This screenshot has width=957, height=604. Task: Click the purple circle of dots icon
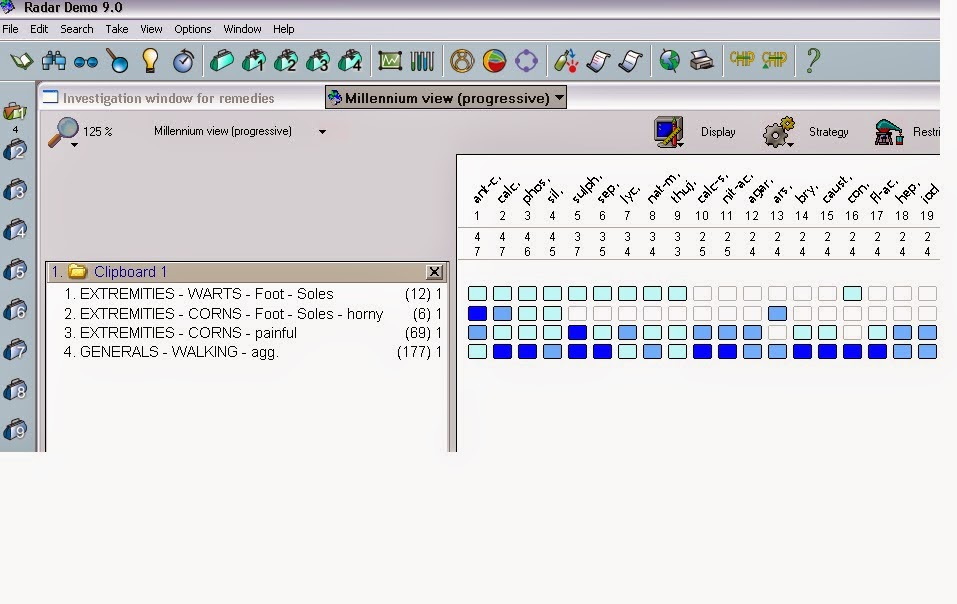pyautogui.click(x=526, y=61)
